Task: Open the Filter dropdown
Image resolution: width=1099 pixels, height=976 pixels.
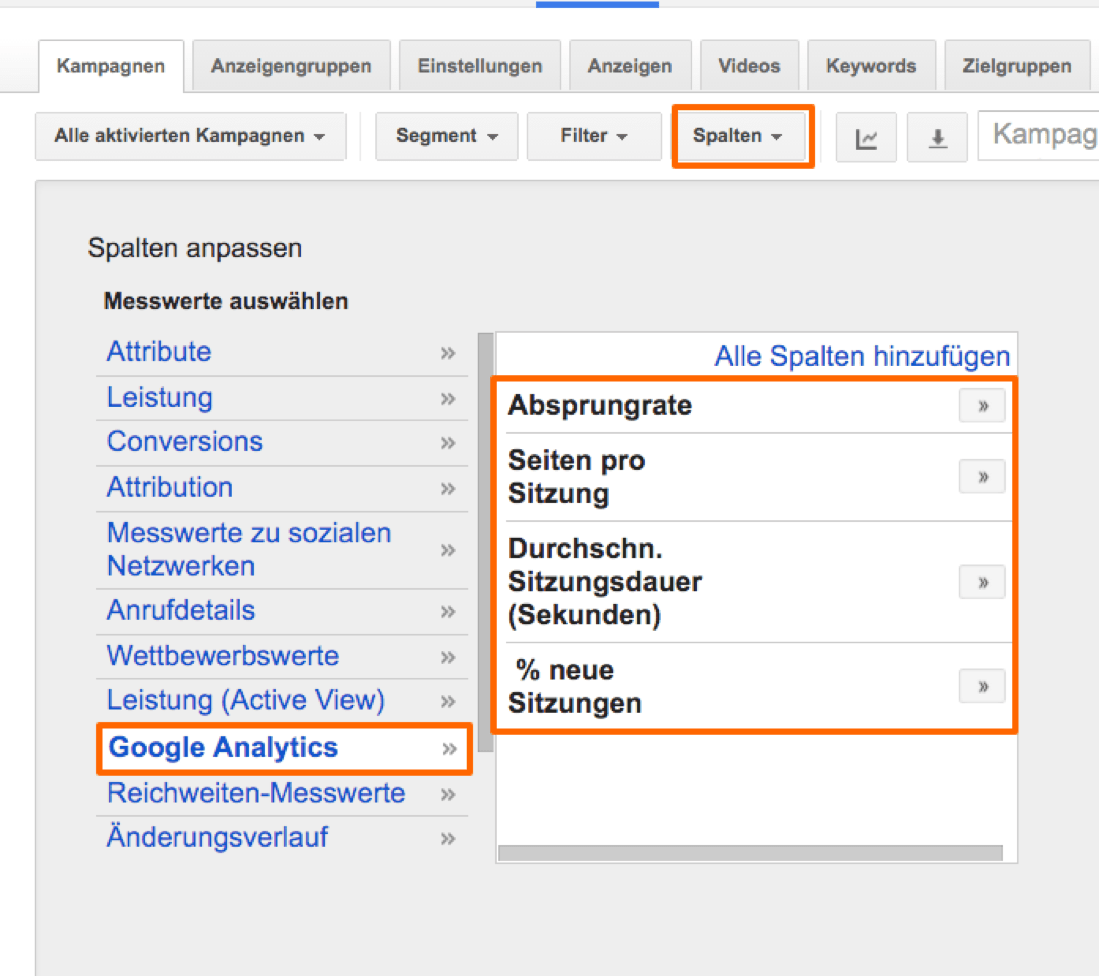Action: pos(594,136)
